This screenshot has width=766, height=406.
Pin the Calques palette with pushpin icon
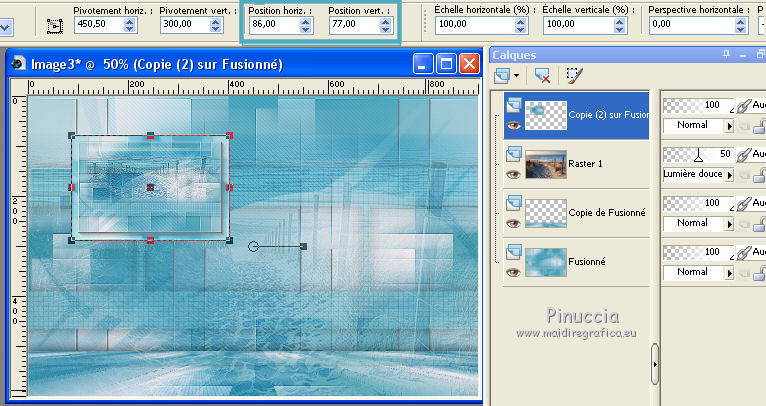[x=726, y=55]
